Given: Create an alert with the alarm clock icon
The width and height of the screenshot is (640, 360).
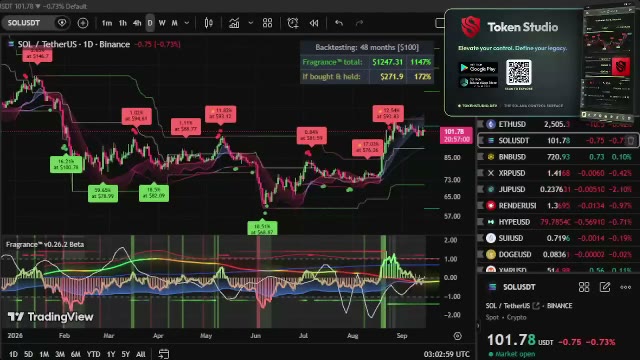Looking at the screenshot, I should pyautogui.click(x=293, y=23).
